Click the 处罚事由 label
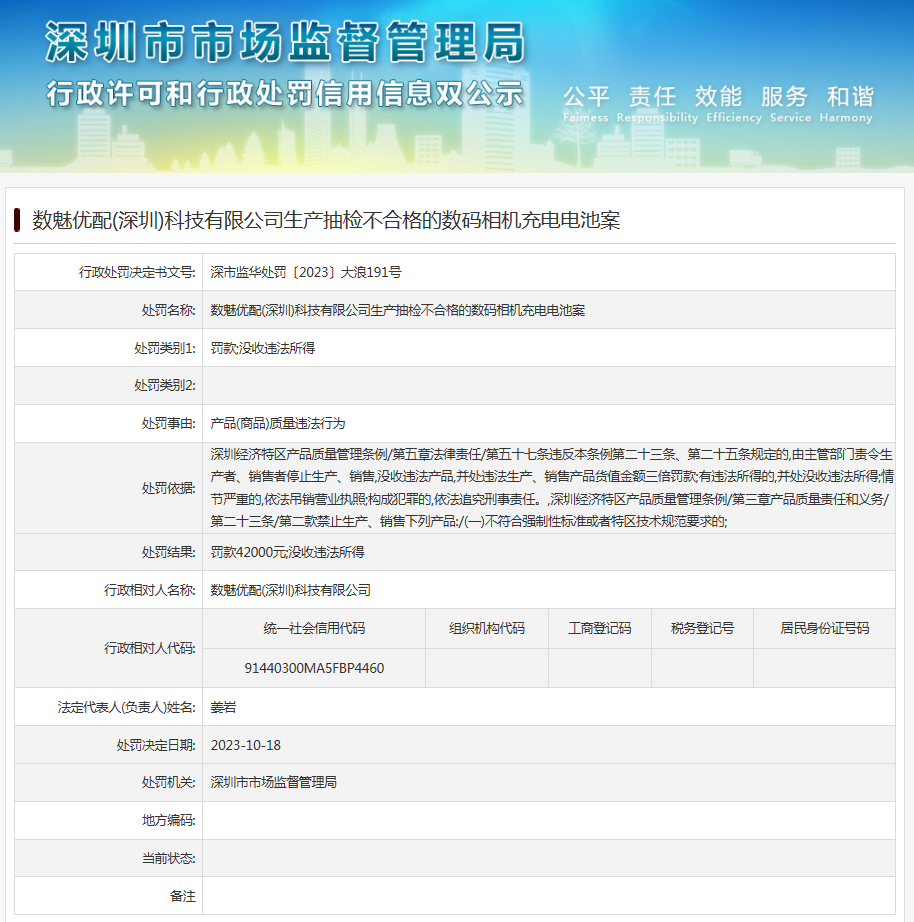The image size is (914, 922). (168, 423)
